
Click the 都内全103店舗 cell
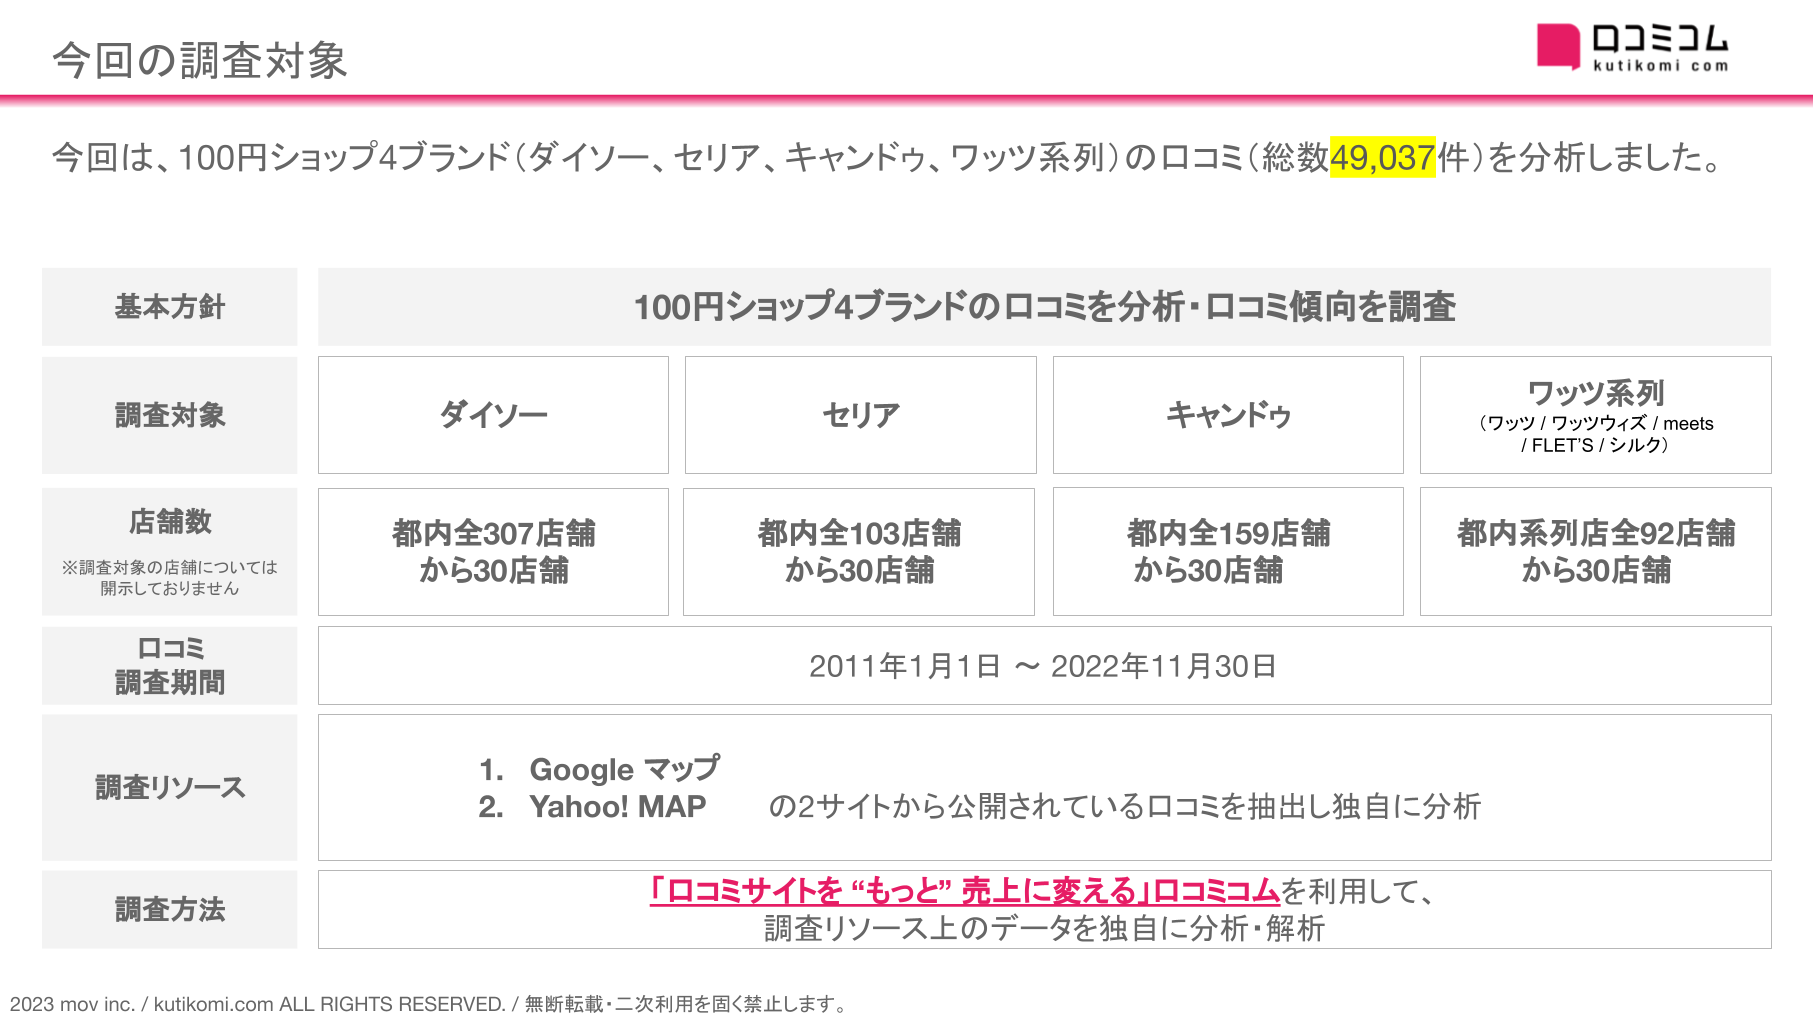click(x=859, y=552)
